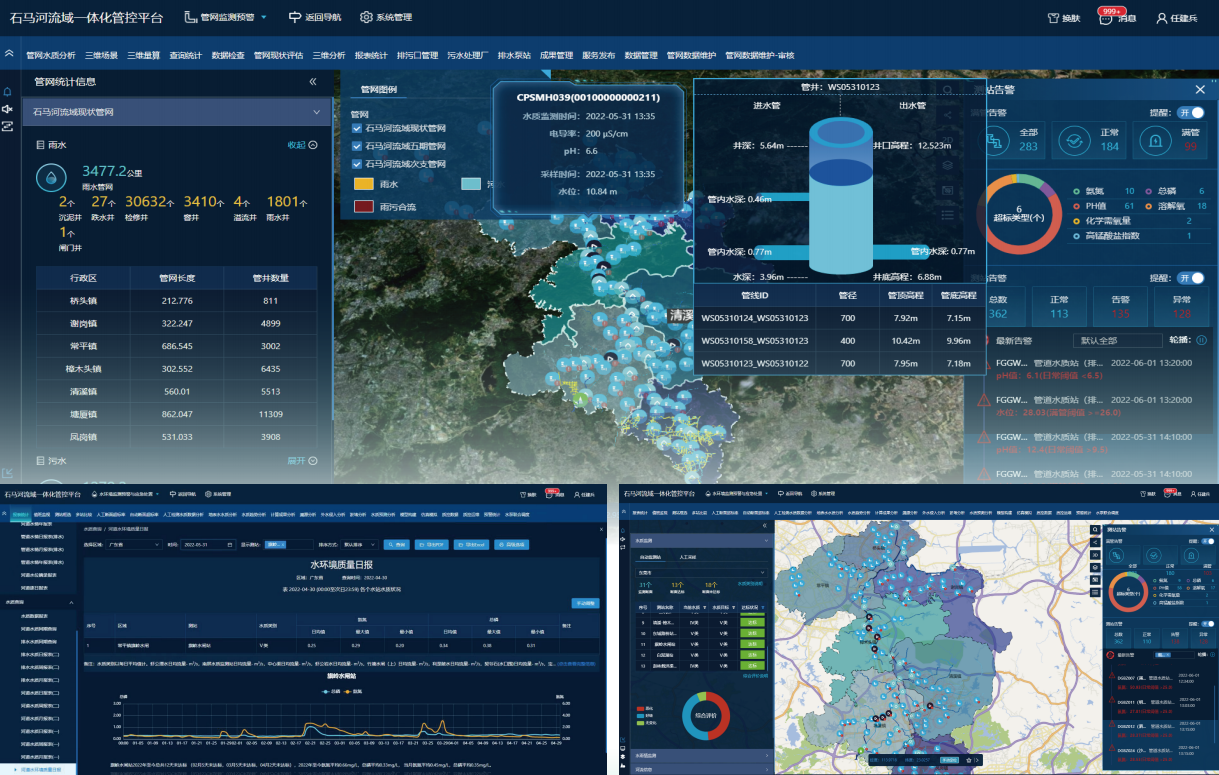Open the 消息 messages with 999+ badge
Image resolution: width=1219 pixels, height=775 pixels.
(x=1106, y=17)
